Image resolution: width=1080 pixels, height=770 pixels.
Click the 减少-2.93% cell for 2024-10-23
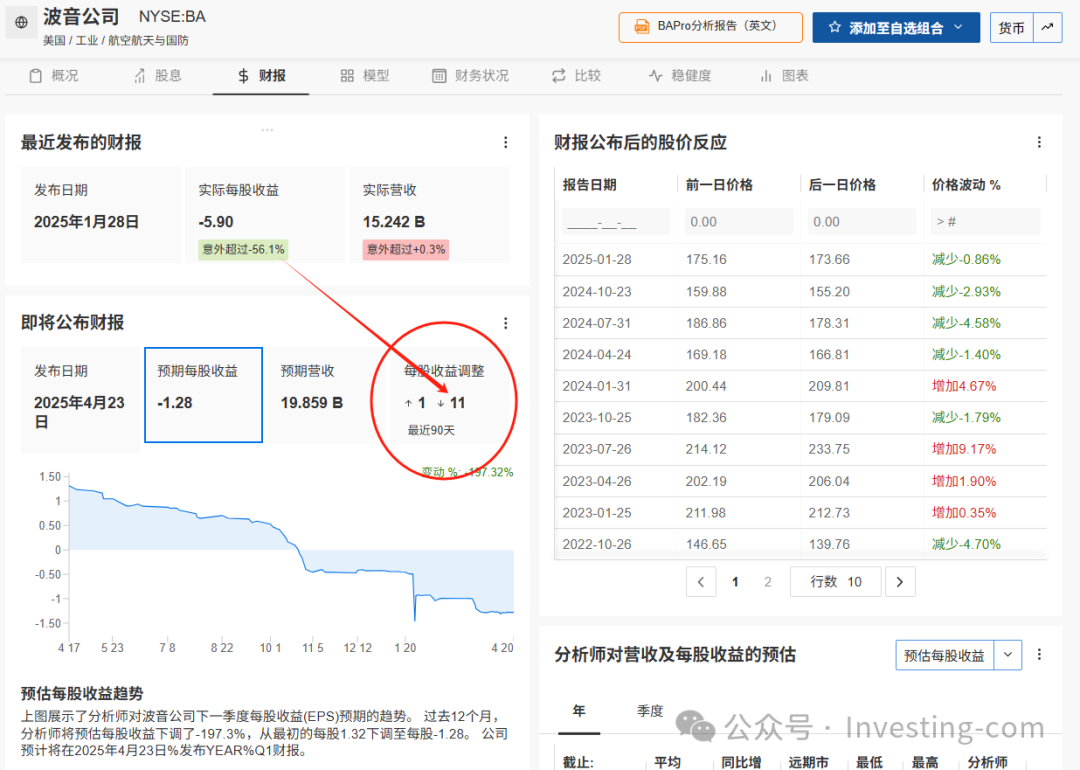(966, 291)
